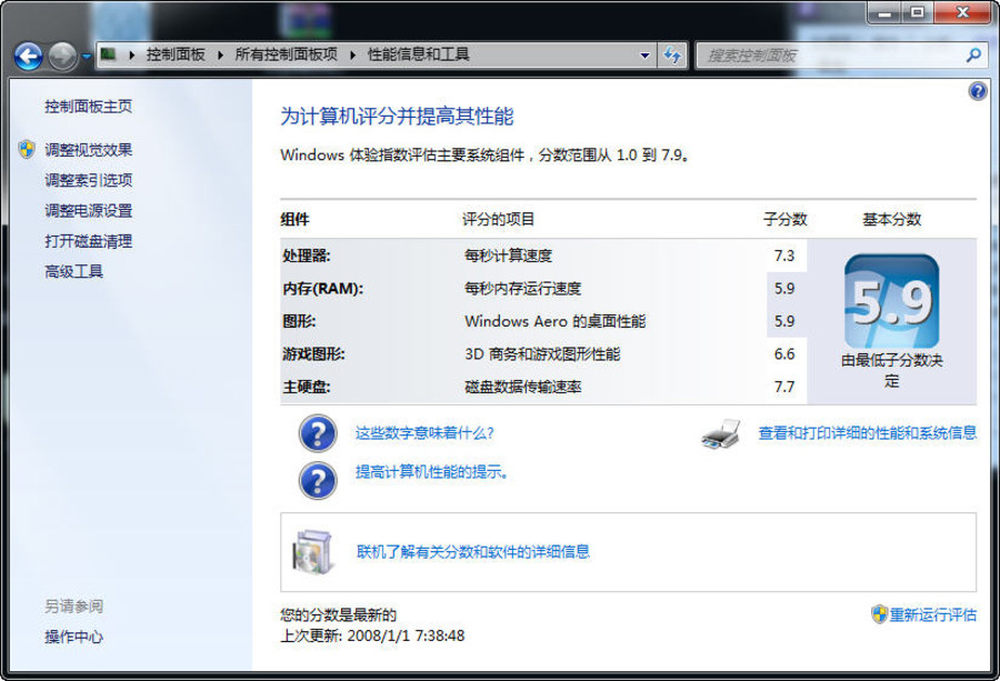1000x681 pixels.
Task: Click the shield icon beside 调整视觉效果
Action: [27, 149]
